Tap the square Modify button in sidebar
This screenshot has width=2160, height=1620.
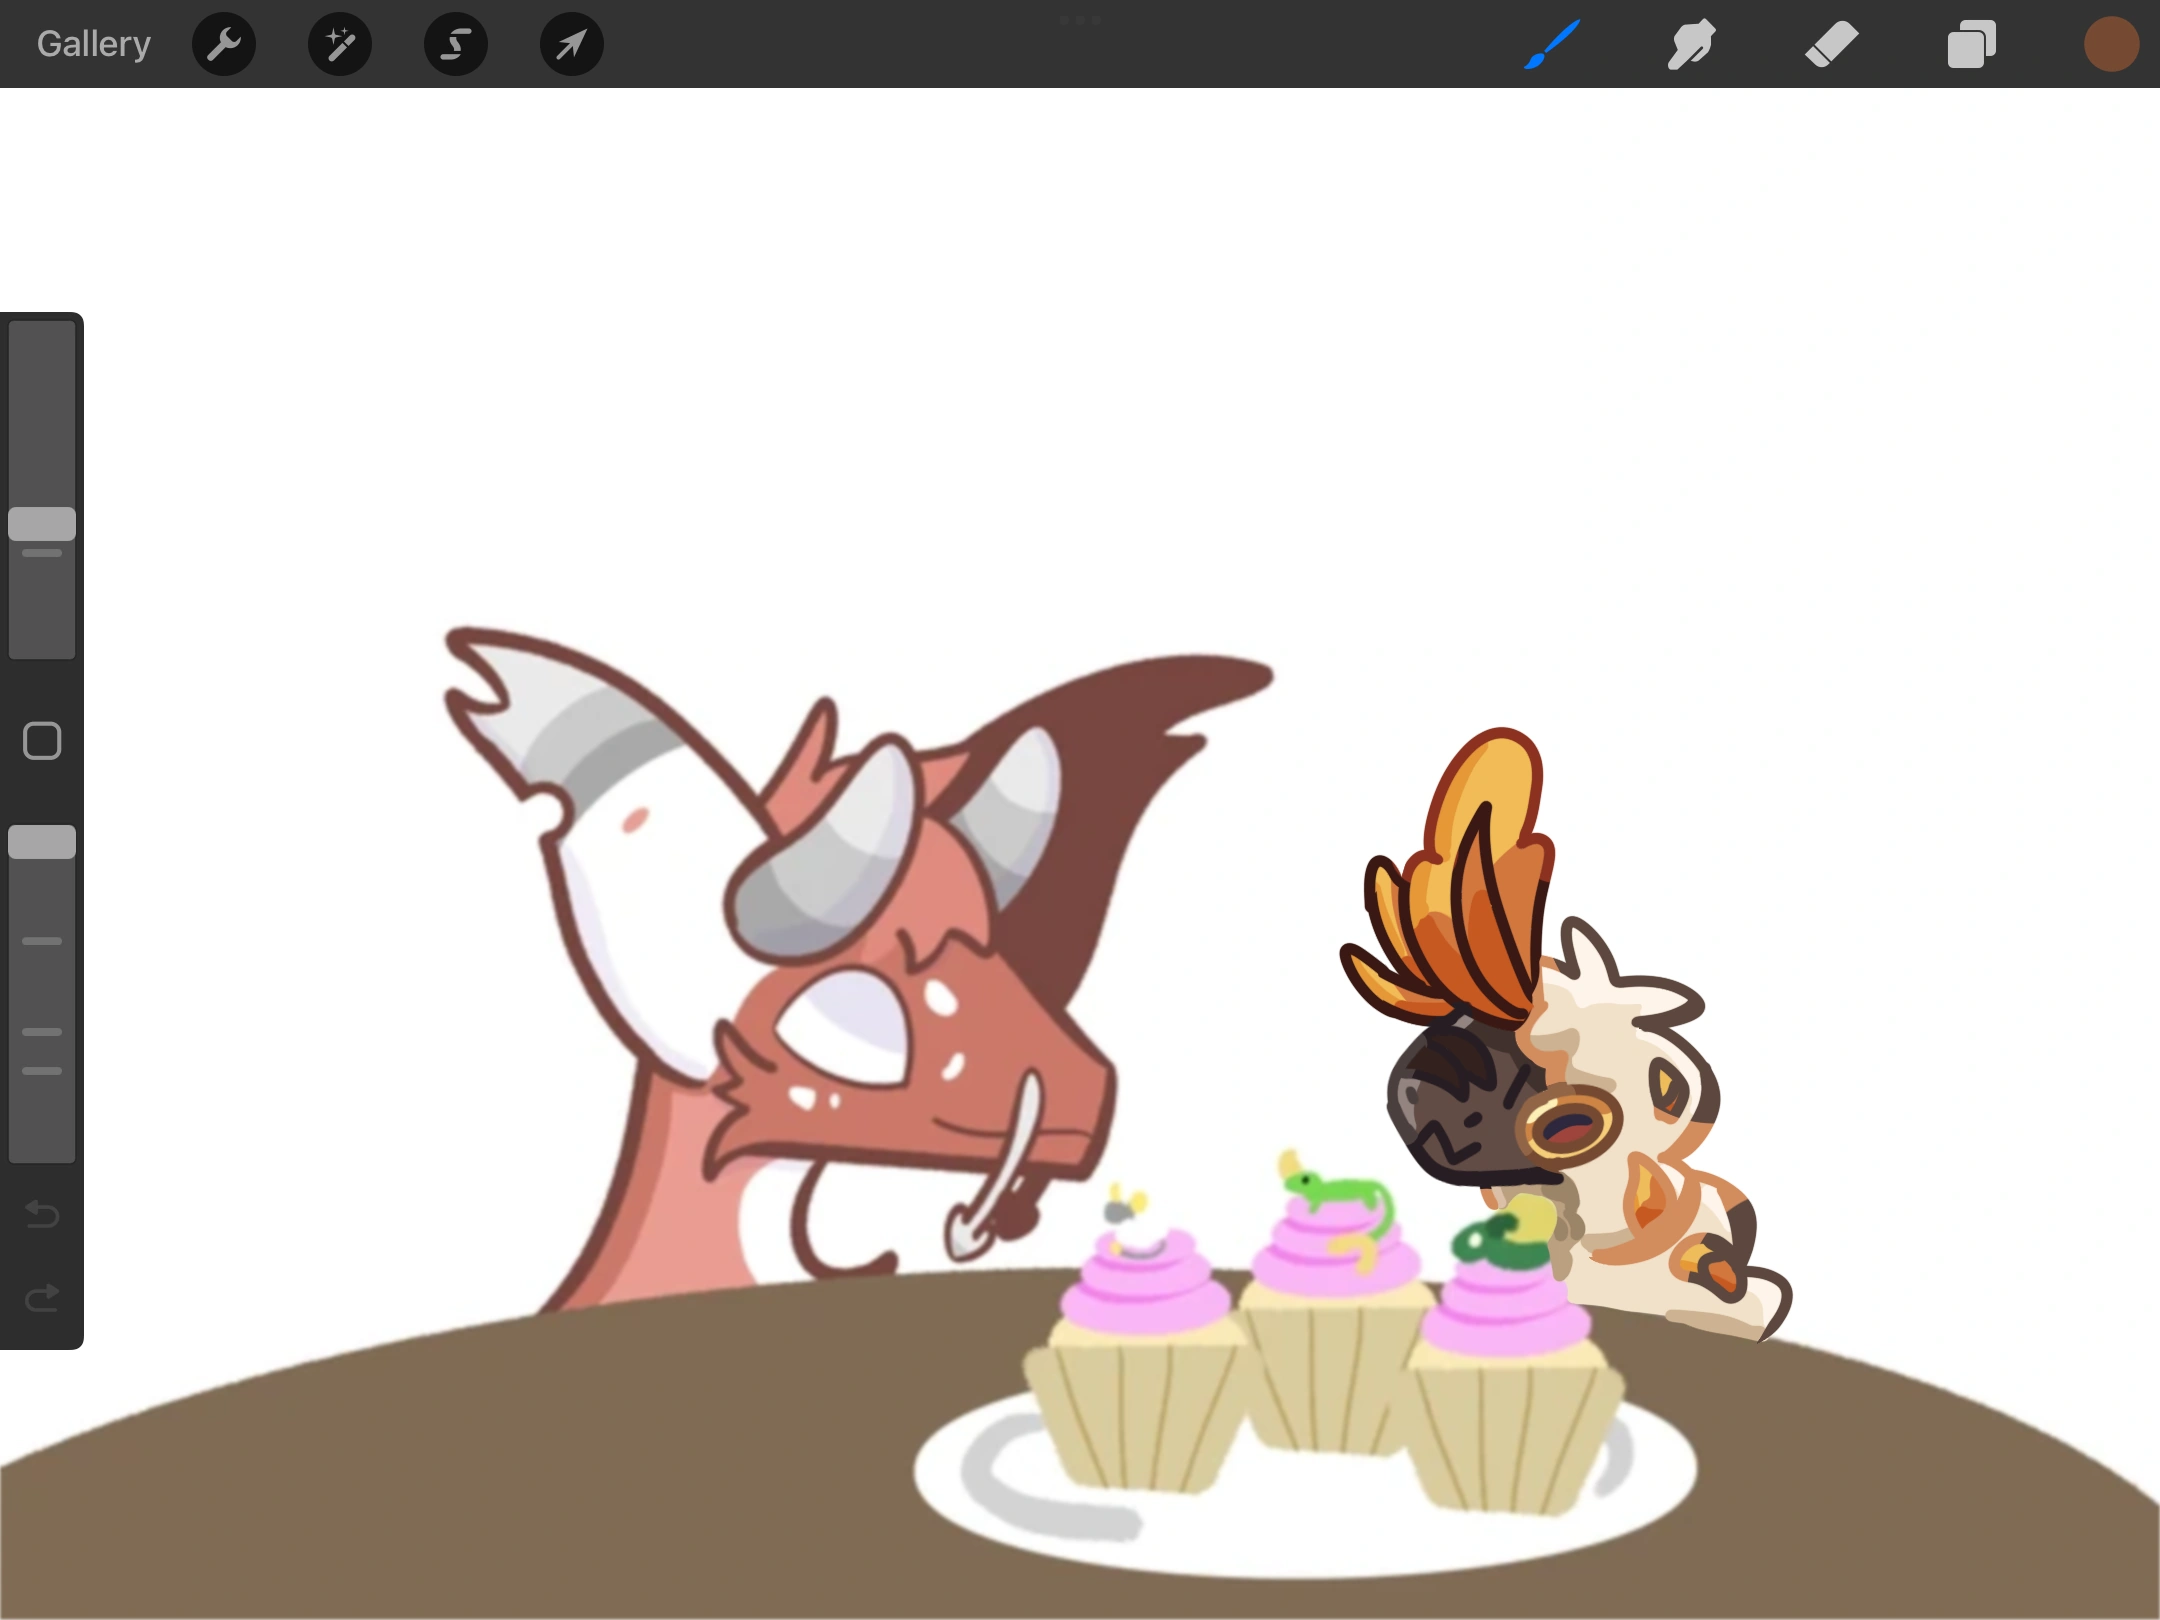point(42,741)
